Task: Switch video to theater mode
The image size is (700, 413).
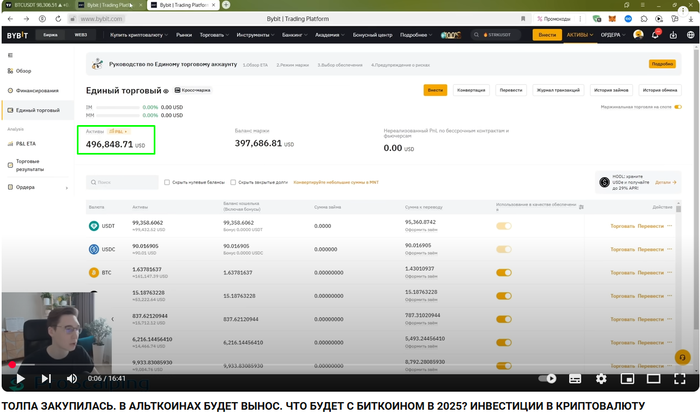Action: pyautogui.click(x=653, y=379)
